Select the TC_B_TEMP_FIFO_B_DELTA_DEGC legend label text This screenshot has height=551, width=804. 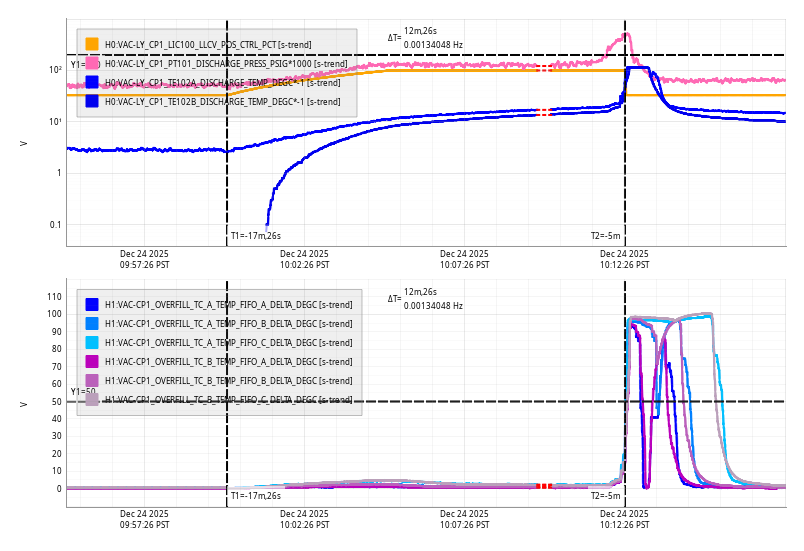pos(228,381)
